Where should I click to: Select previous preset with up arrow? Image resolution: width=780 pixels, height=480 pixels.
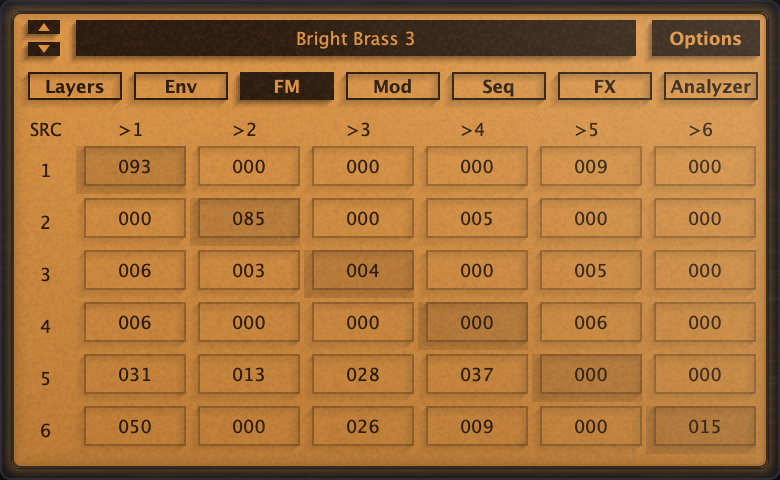click(x=44, y=27)
